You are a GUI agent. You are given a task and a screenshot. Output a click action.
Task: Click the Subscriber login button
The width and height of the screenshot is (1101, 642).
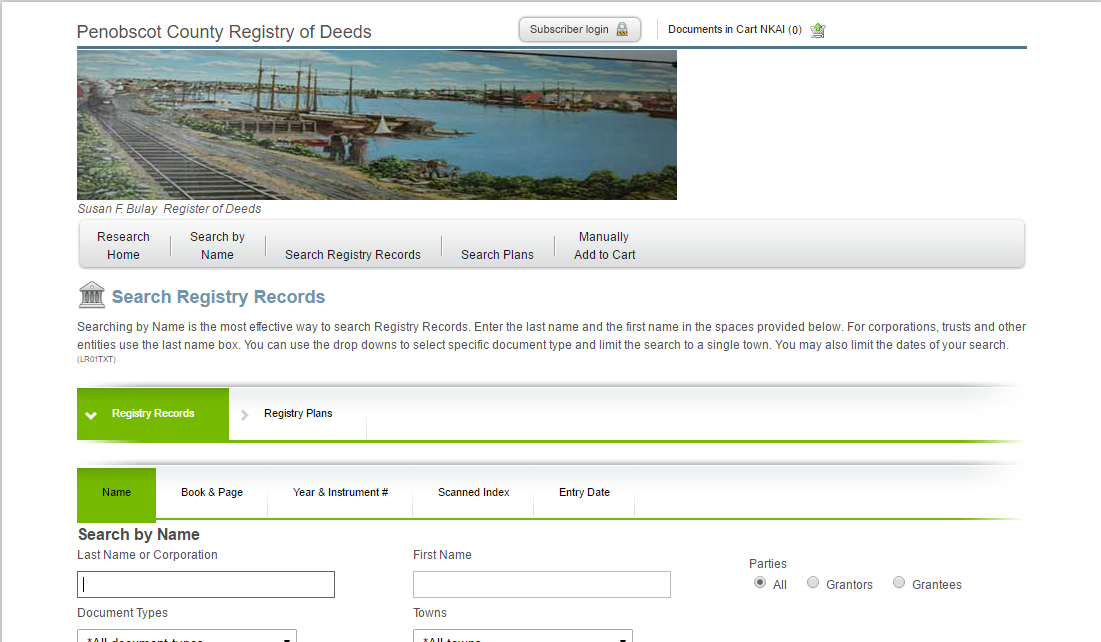[x=579, y=29]
